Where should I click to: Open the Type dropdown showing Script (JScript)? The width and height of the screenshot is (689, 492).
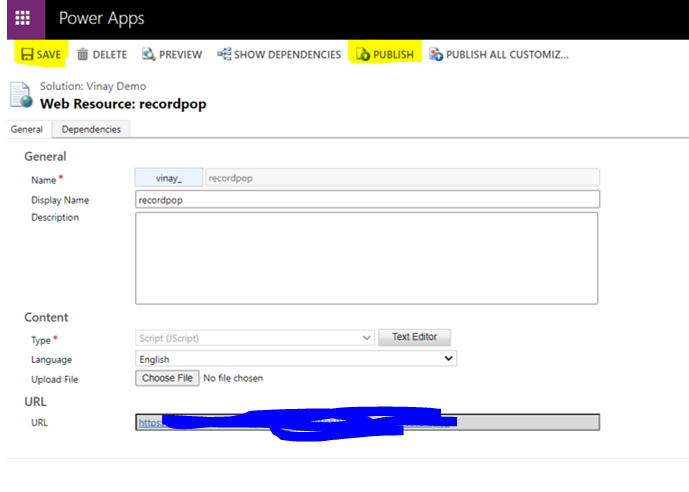pyautogui.click(x=255, y=338)
